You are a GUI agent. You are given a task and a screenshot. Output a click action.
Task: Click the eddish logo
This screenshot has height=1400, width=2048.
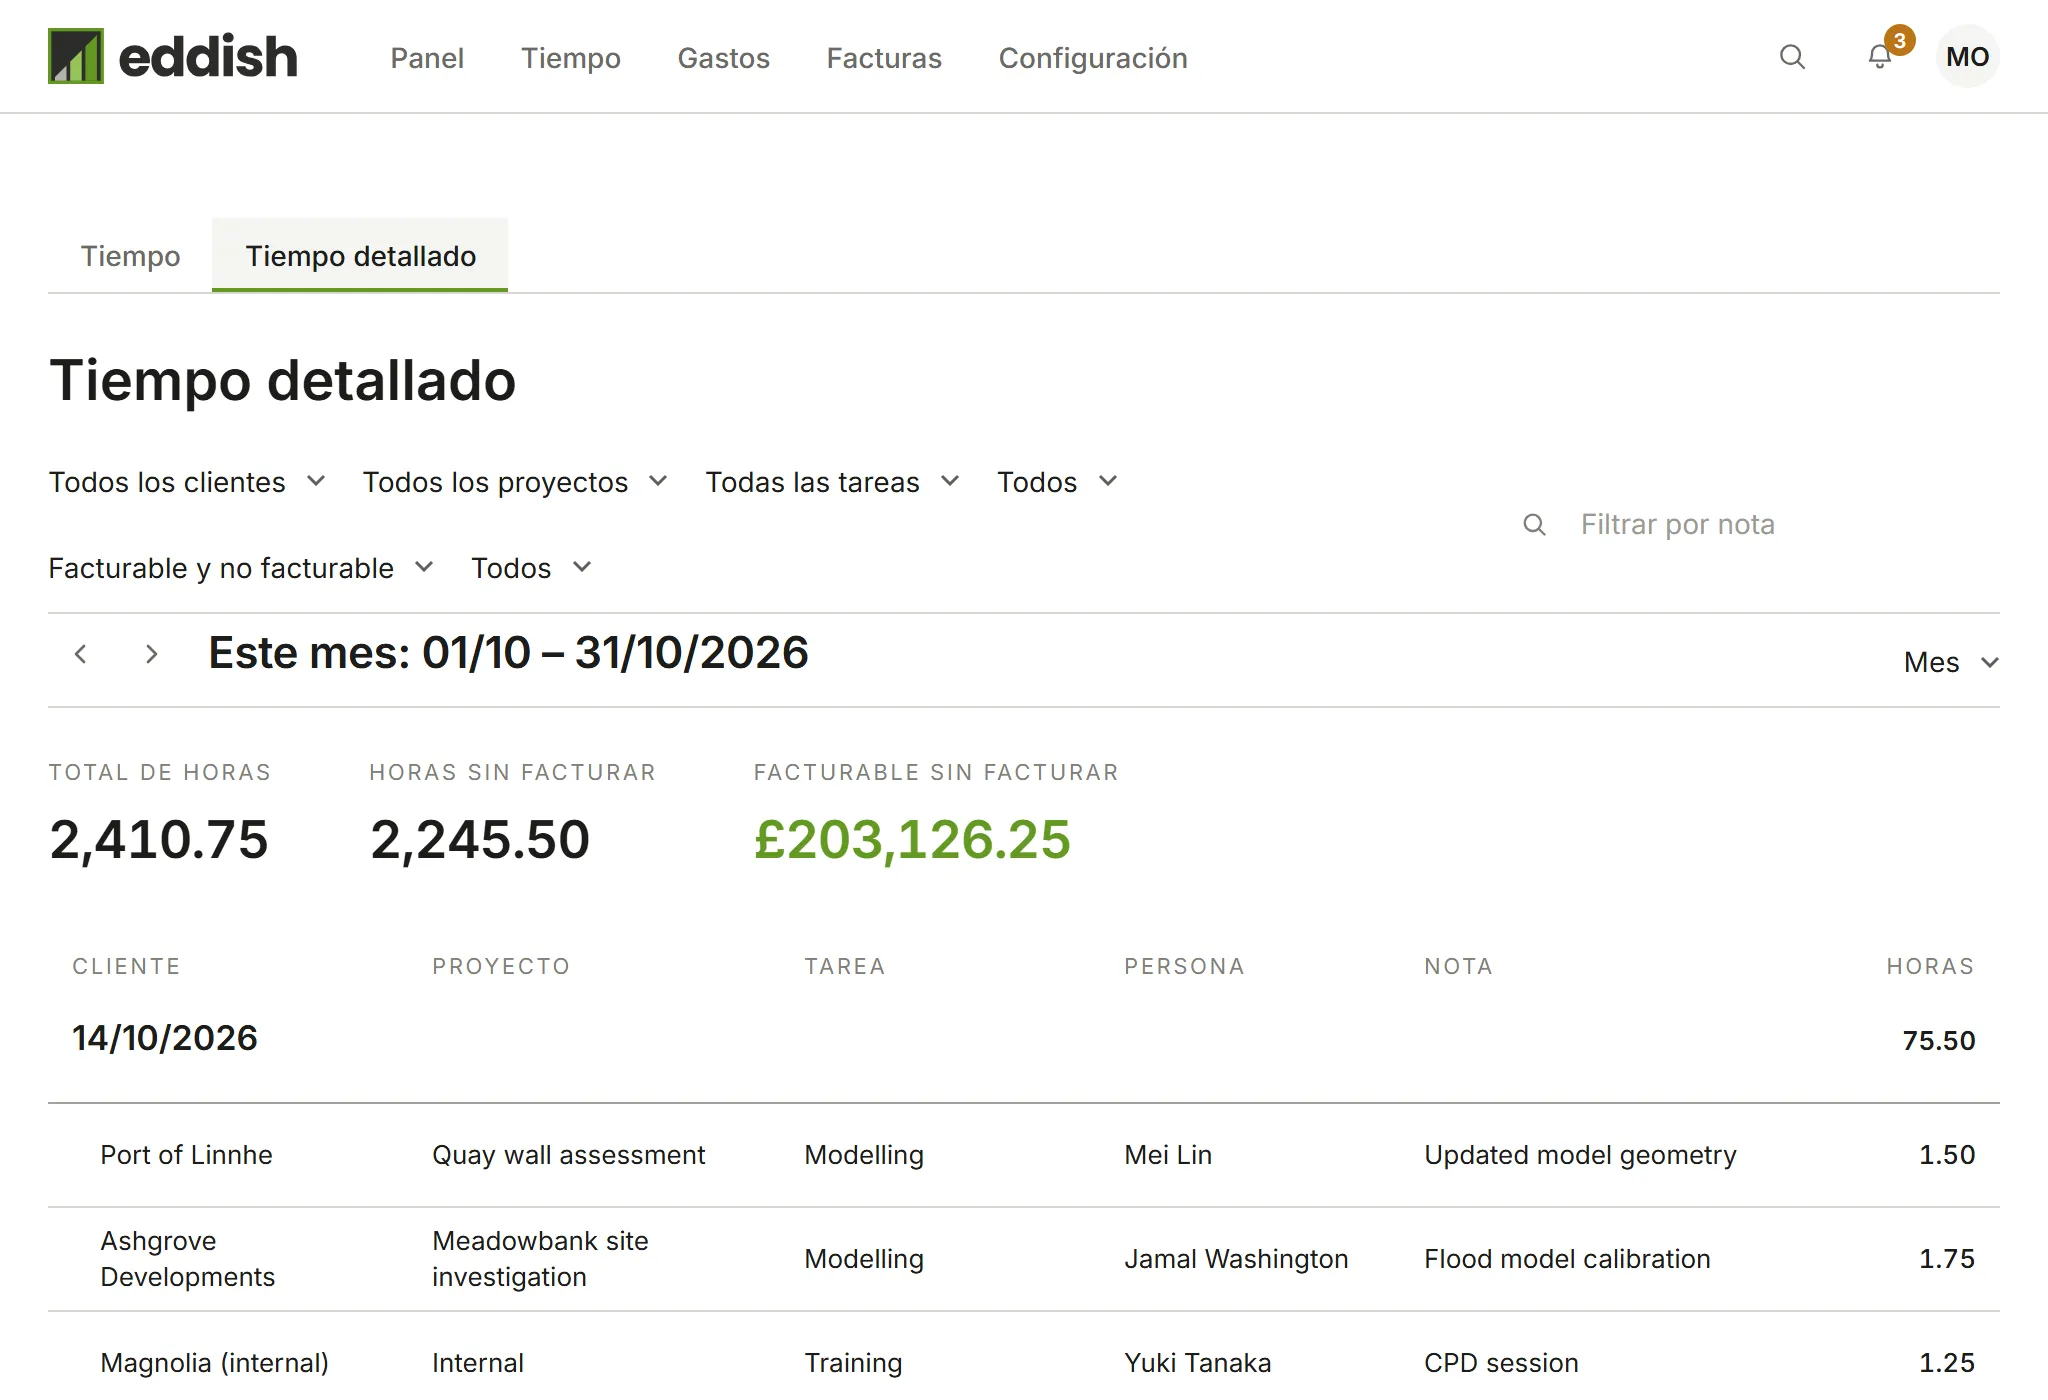point(173,56)
